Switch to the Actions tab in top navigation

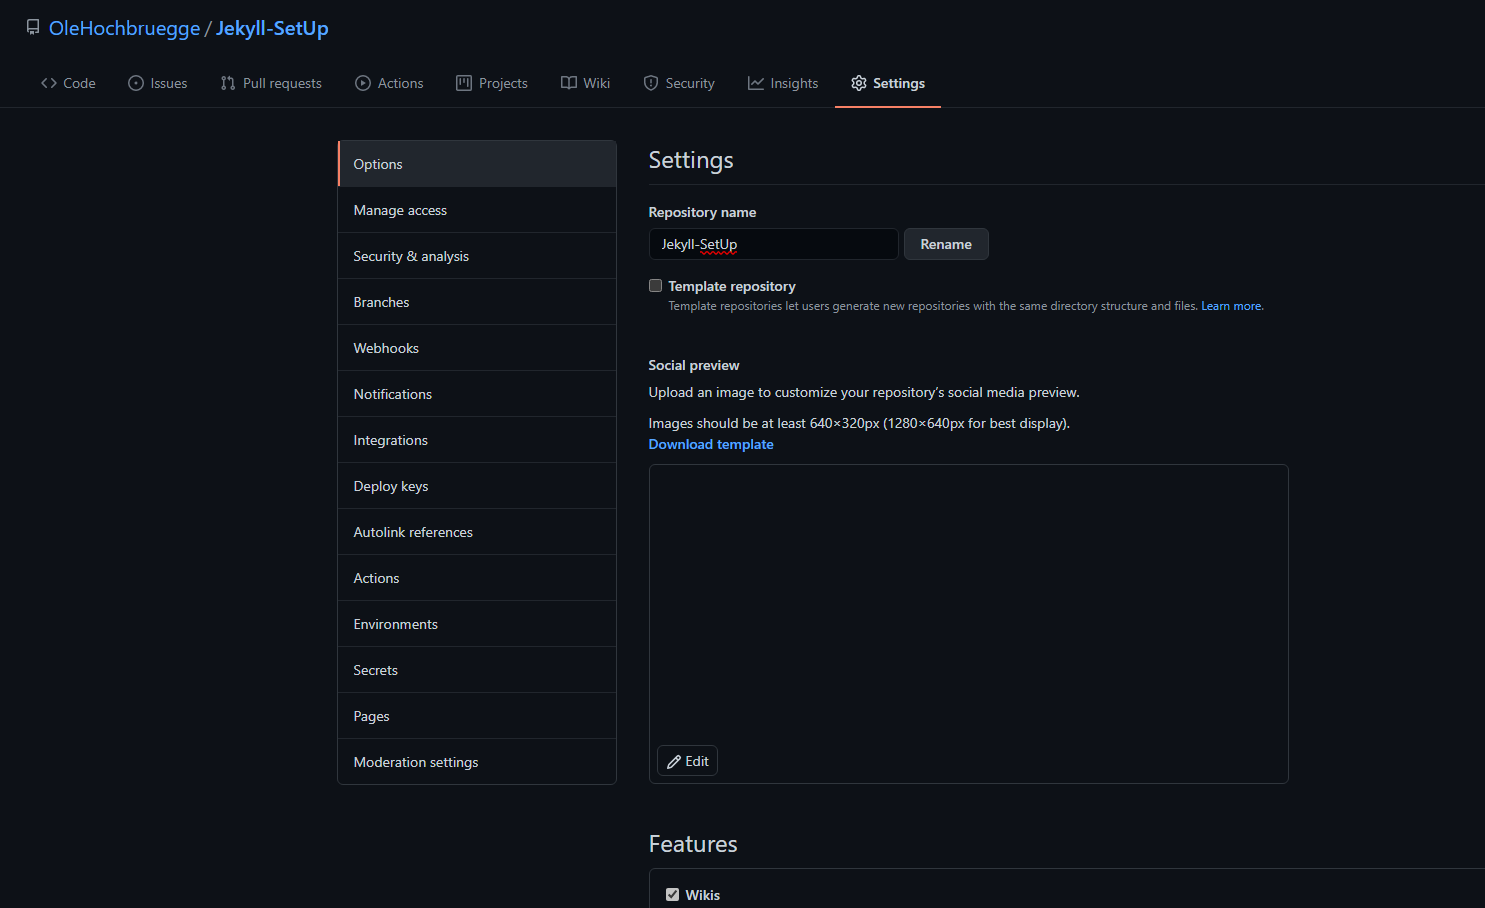click(389, 83)
